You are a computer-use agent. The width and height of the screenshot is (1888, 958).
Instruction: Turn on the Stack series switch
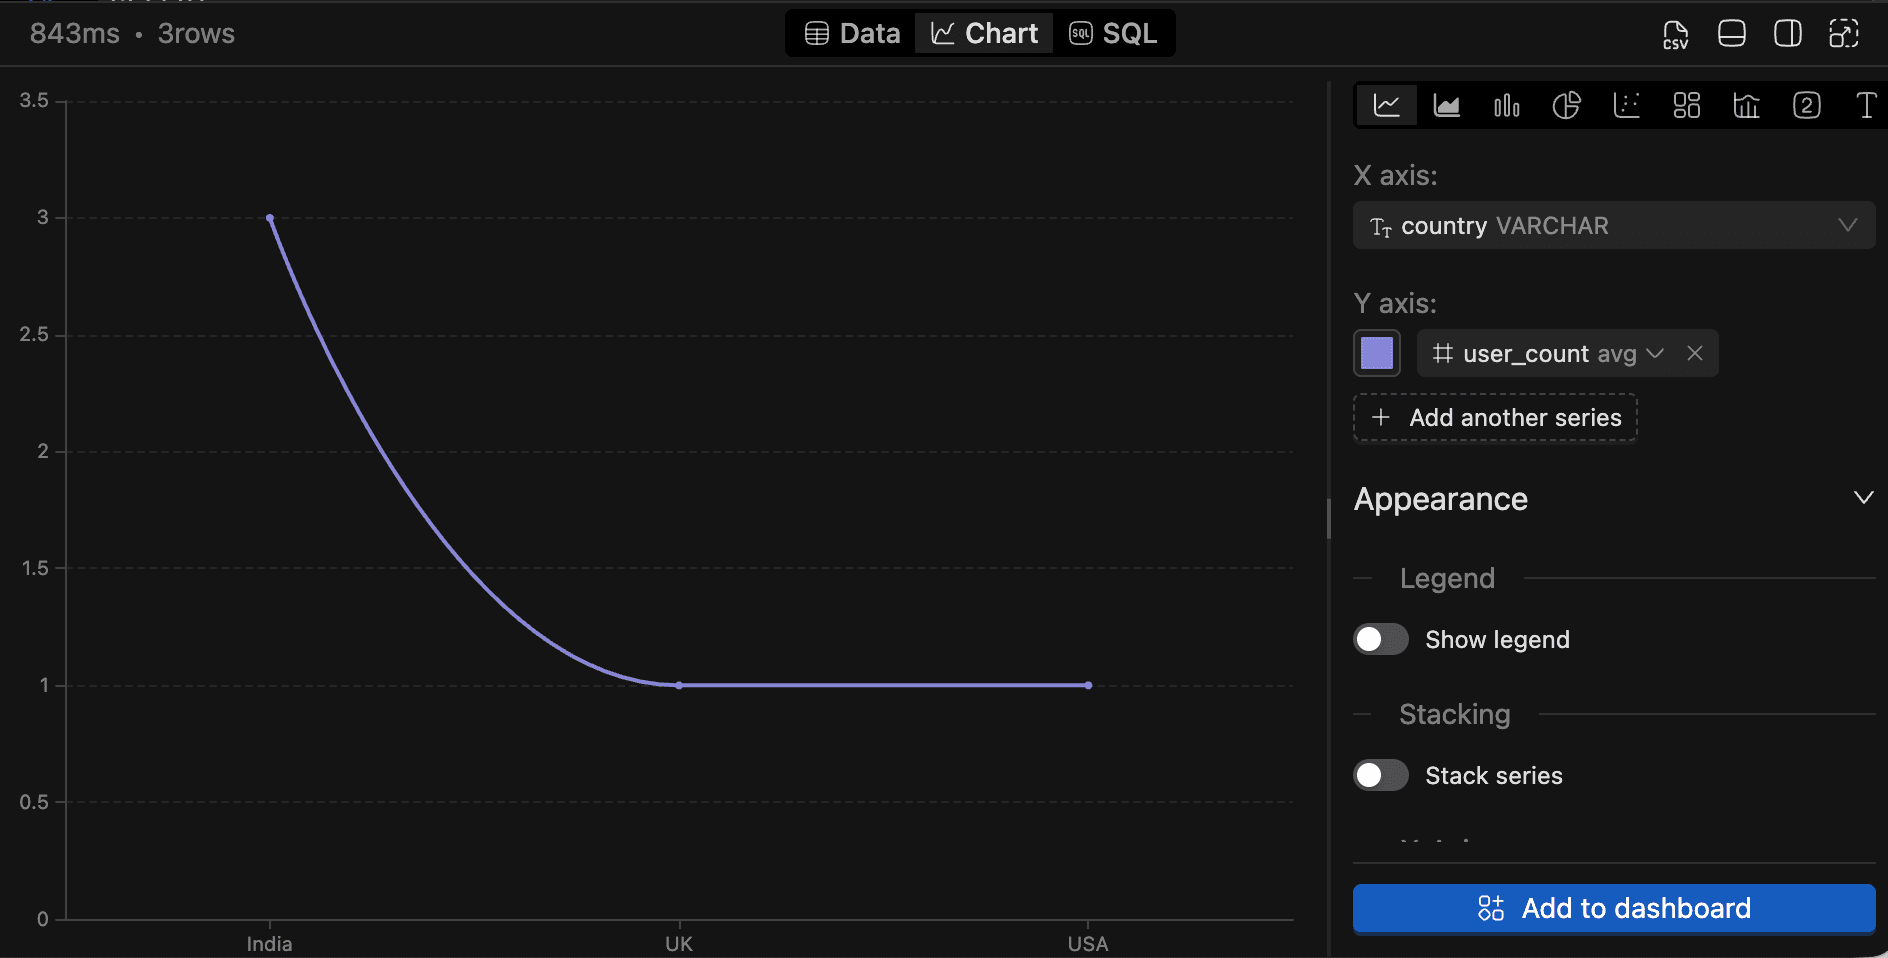[x=1380, y=775]
